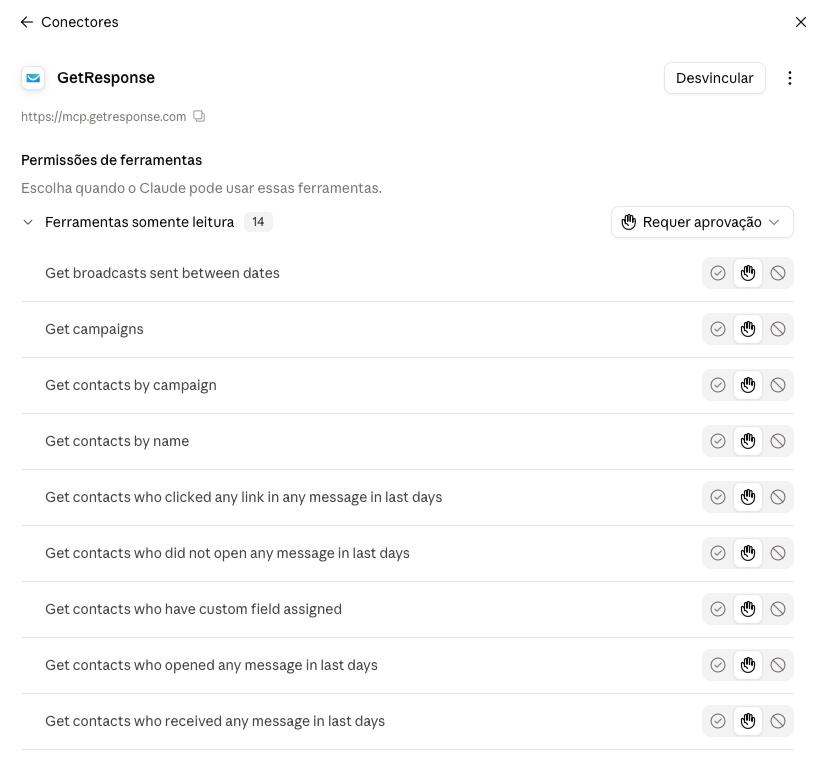Open the three-dot more options menu
The image size is (820, 758).
tap(790, 78)
